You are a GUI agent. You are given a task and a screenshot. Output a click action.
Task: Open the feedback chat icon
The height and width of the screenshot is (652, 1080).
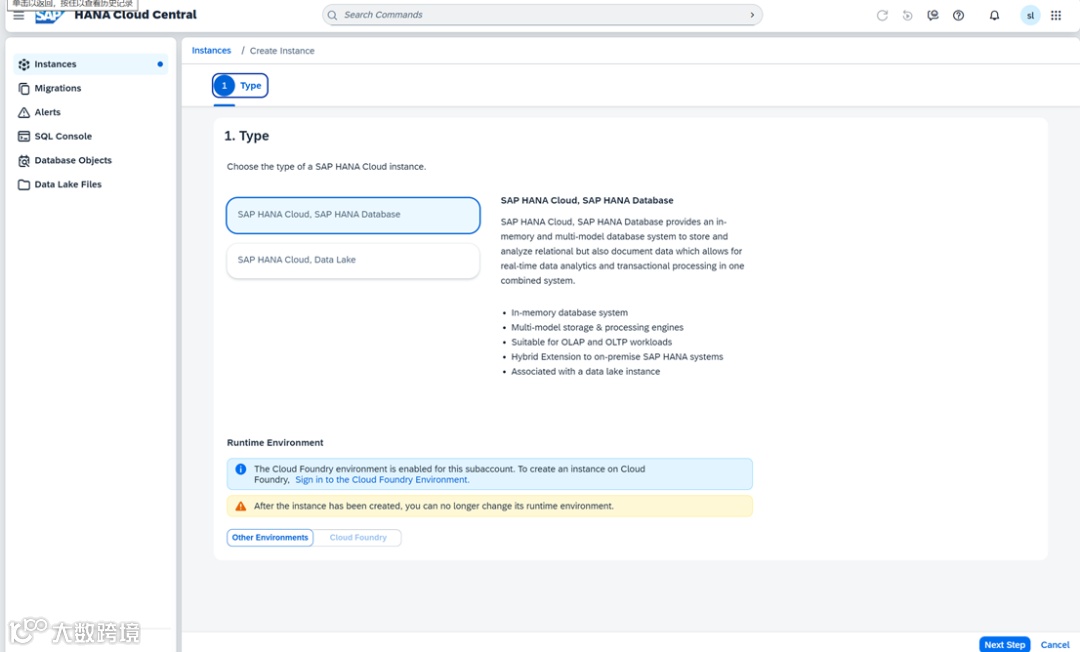933,15
